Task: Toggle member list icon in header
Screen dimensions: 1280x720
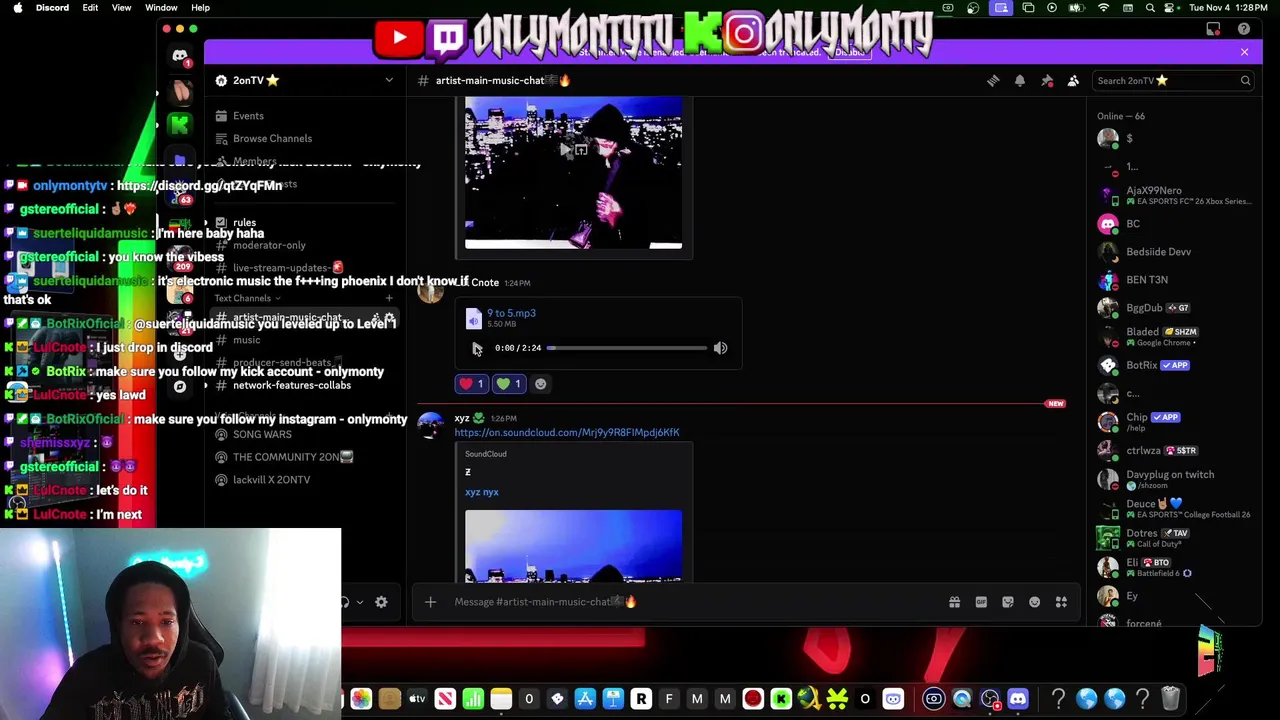Action: [x=1073, y=81]
